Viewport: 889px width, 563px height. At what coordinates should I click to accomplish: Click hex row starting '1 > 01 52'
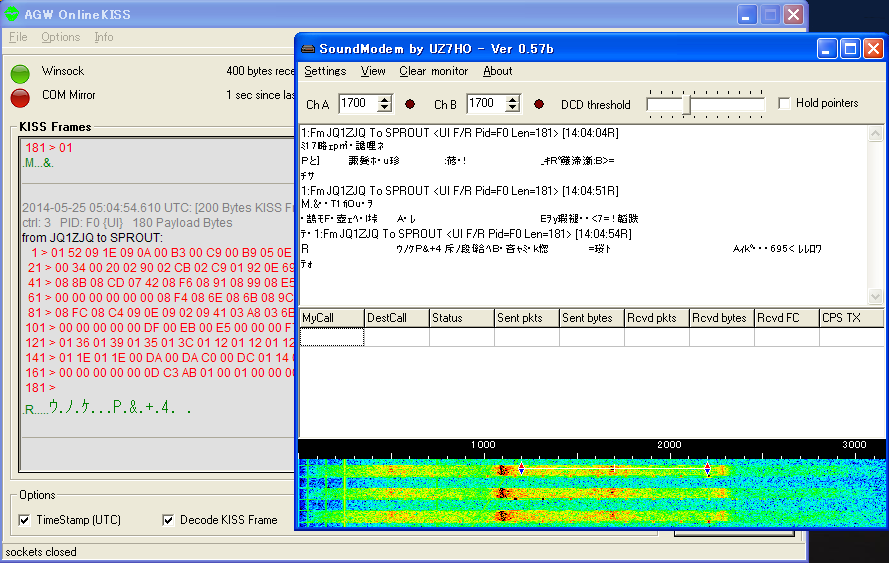pos(161,253)
